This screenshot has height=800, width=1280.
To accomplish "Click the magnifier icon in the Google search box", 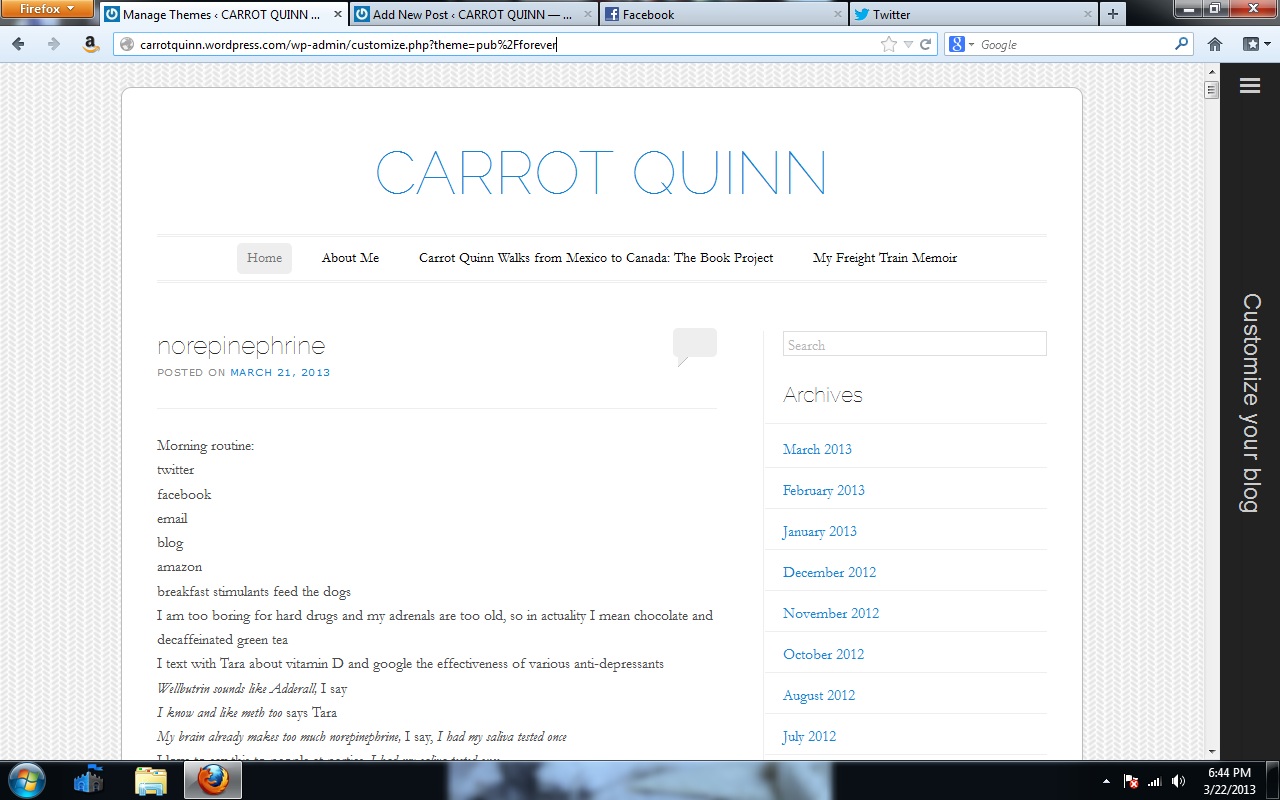I will (1181, 44).
